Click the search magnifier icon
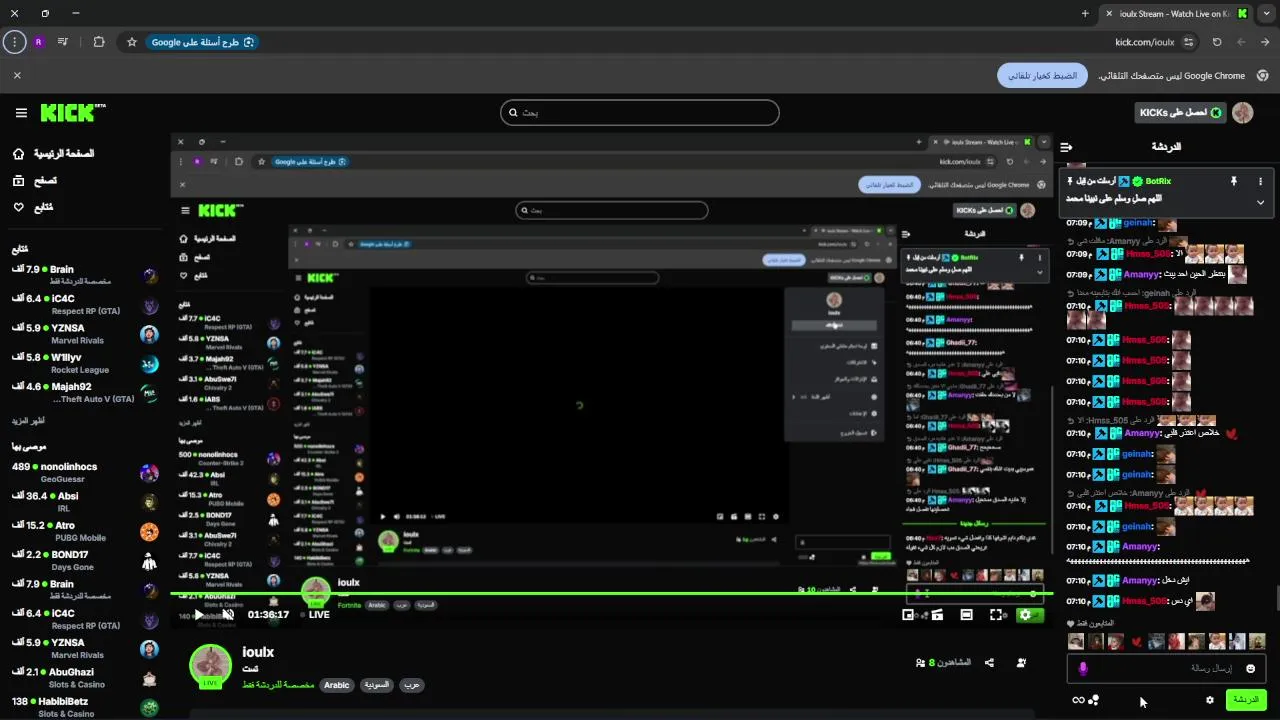Image resolution: width=1280 pixels, height=720 pixels. [x=513, y=113]
